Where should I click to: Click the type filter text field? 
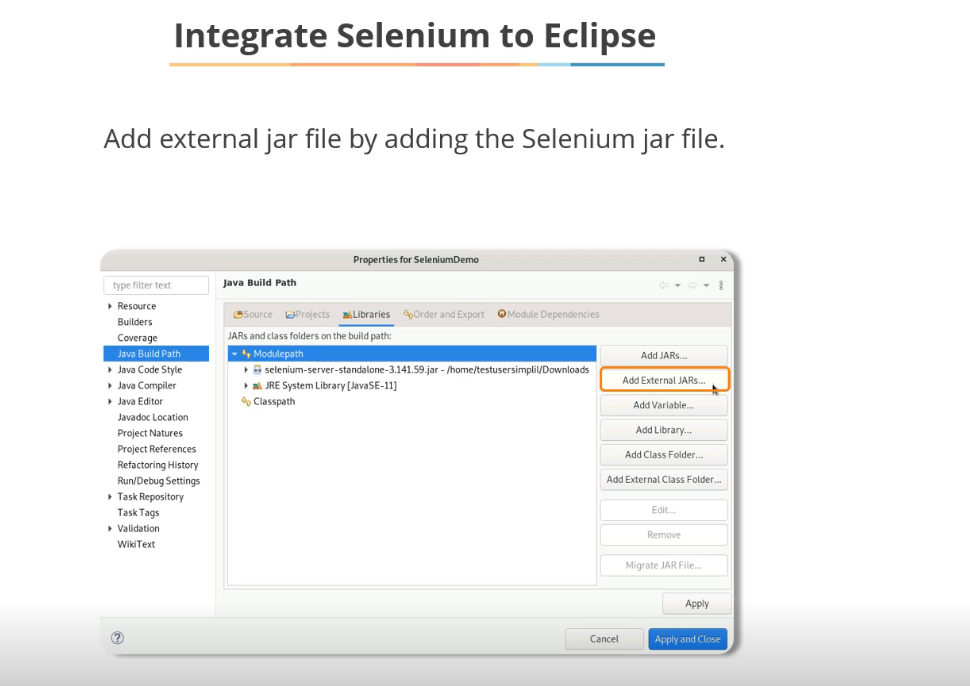tap(156, 285)
